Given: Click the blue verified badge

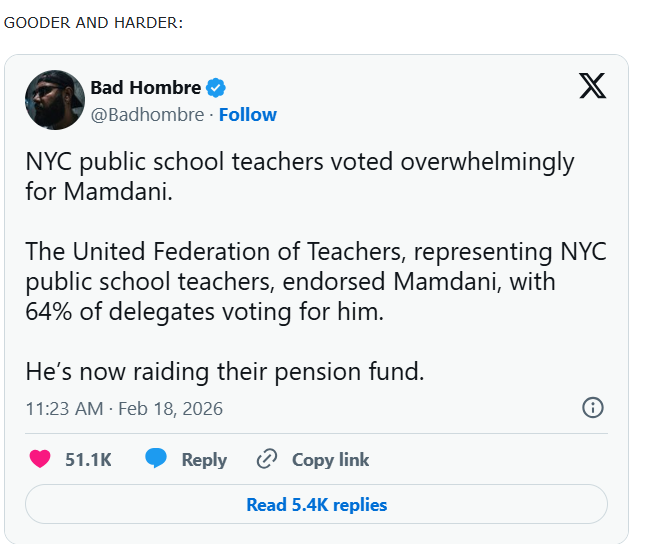Looking at the screenshot, I should (216, 88).
